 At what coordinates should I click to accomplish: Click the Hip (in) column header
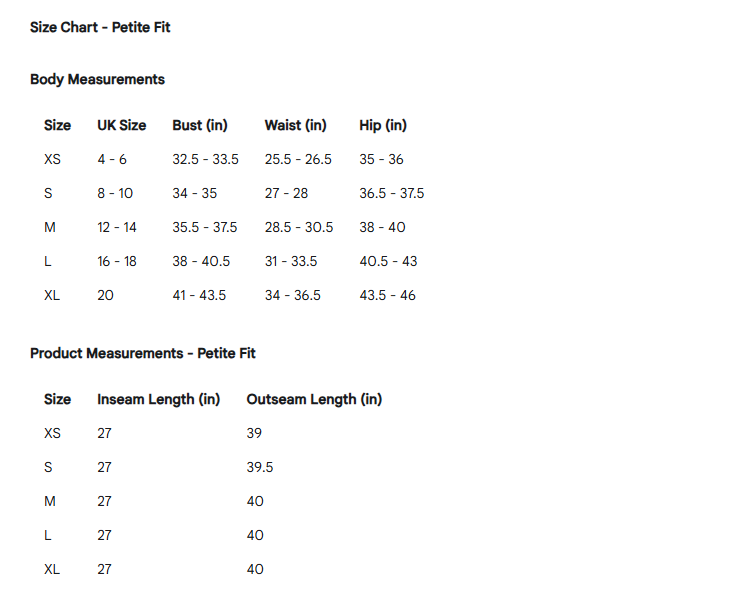(x=383, y=125)
